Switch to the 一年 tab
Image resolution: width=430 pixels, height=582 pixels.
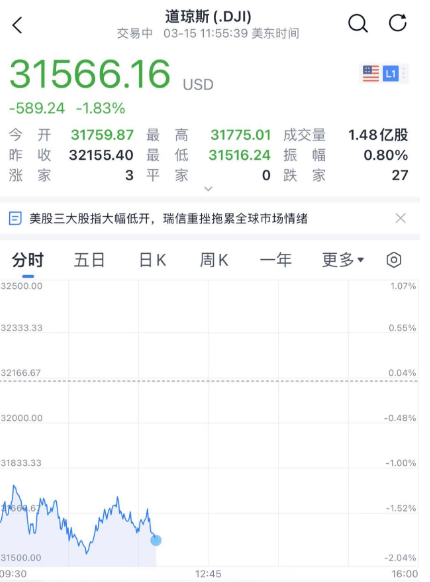click(x=276, y=260)
